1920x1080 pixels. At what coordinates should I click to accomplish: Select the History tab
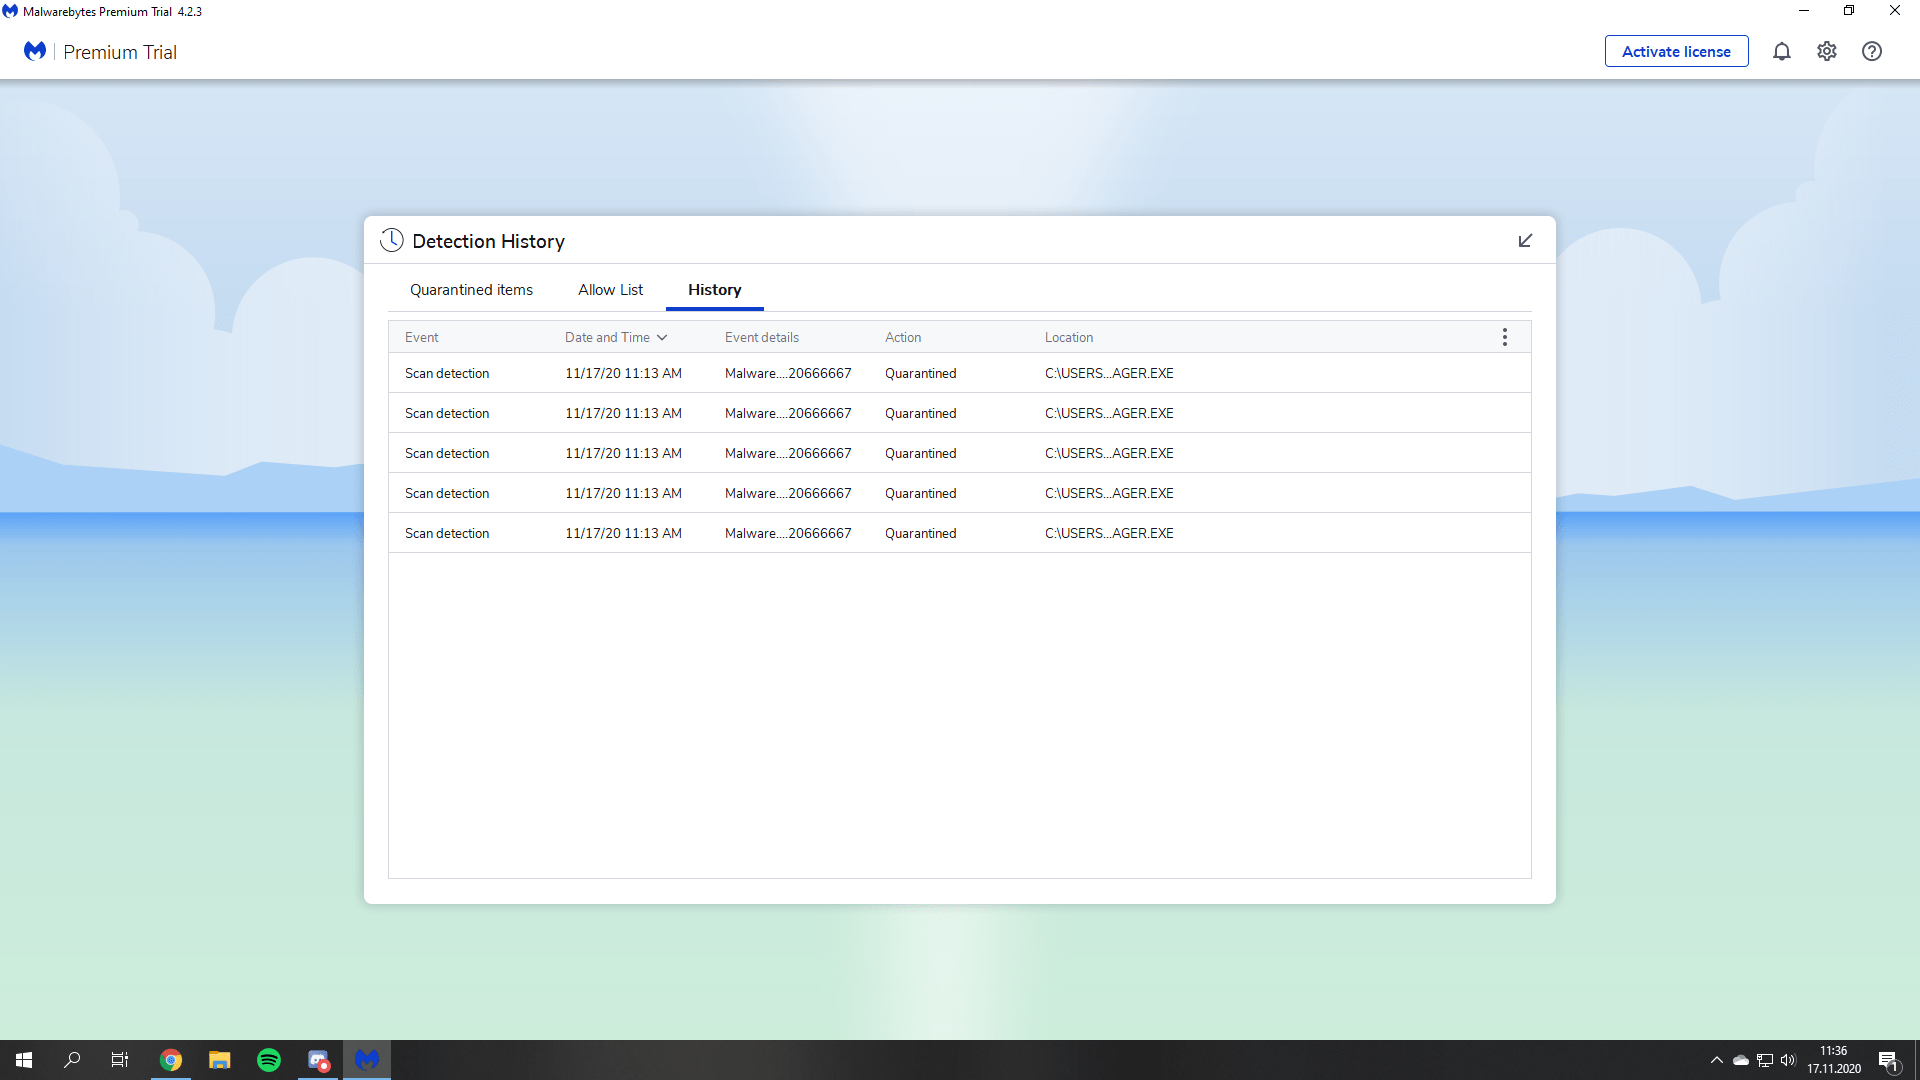click(x=714, y=290)
